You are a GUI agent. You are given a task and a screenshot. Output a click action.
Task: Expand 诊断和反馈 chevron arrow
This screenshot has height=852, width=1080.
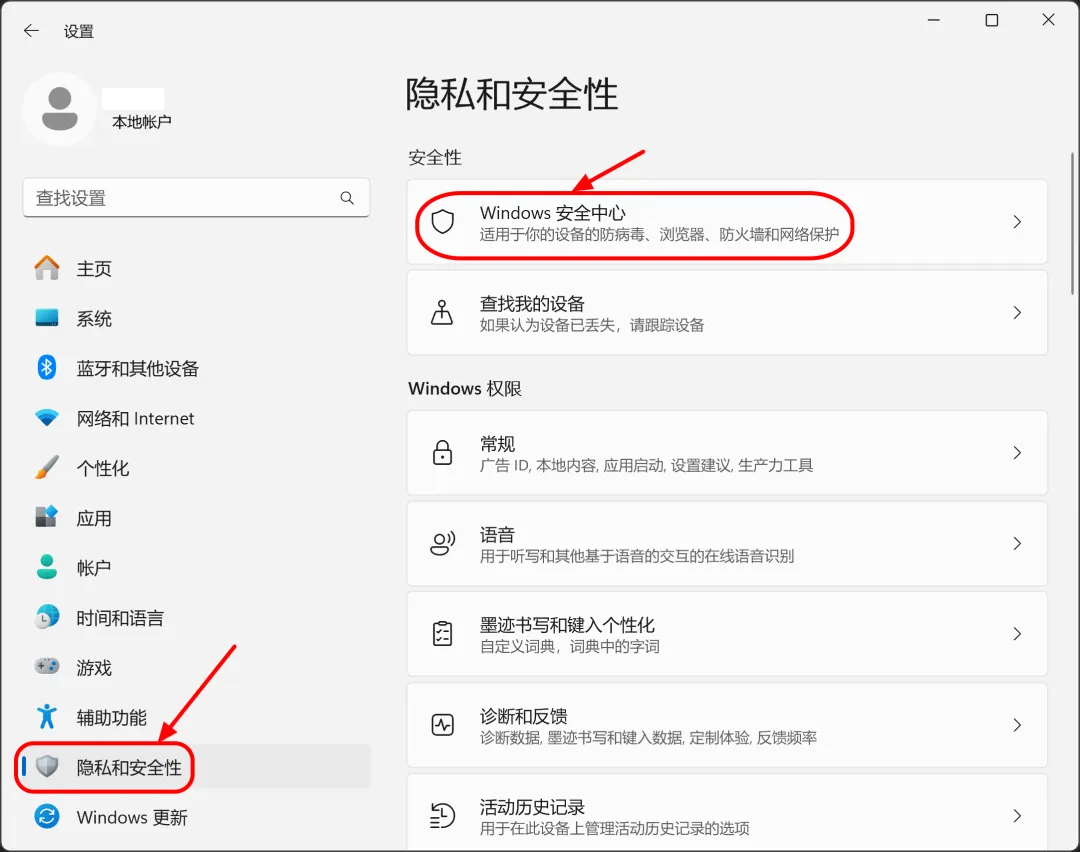[1017, 725]
